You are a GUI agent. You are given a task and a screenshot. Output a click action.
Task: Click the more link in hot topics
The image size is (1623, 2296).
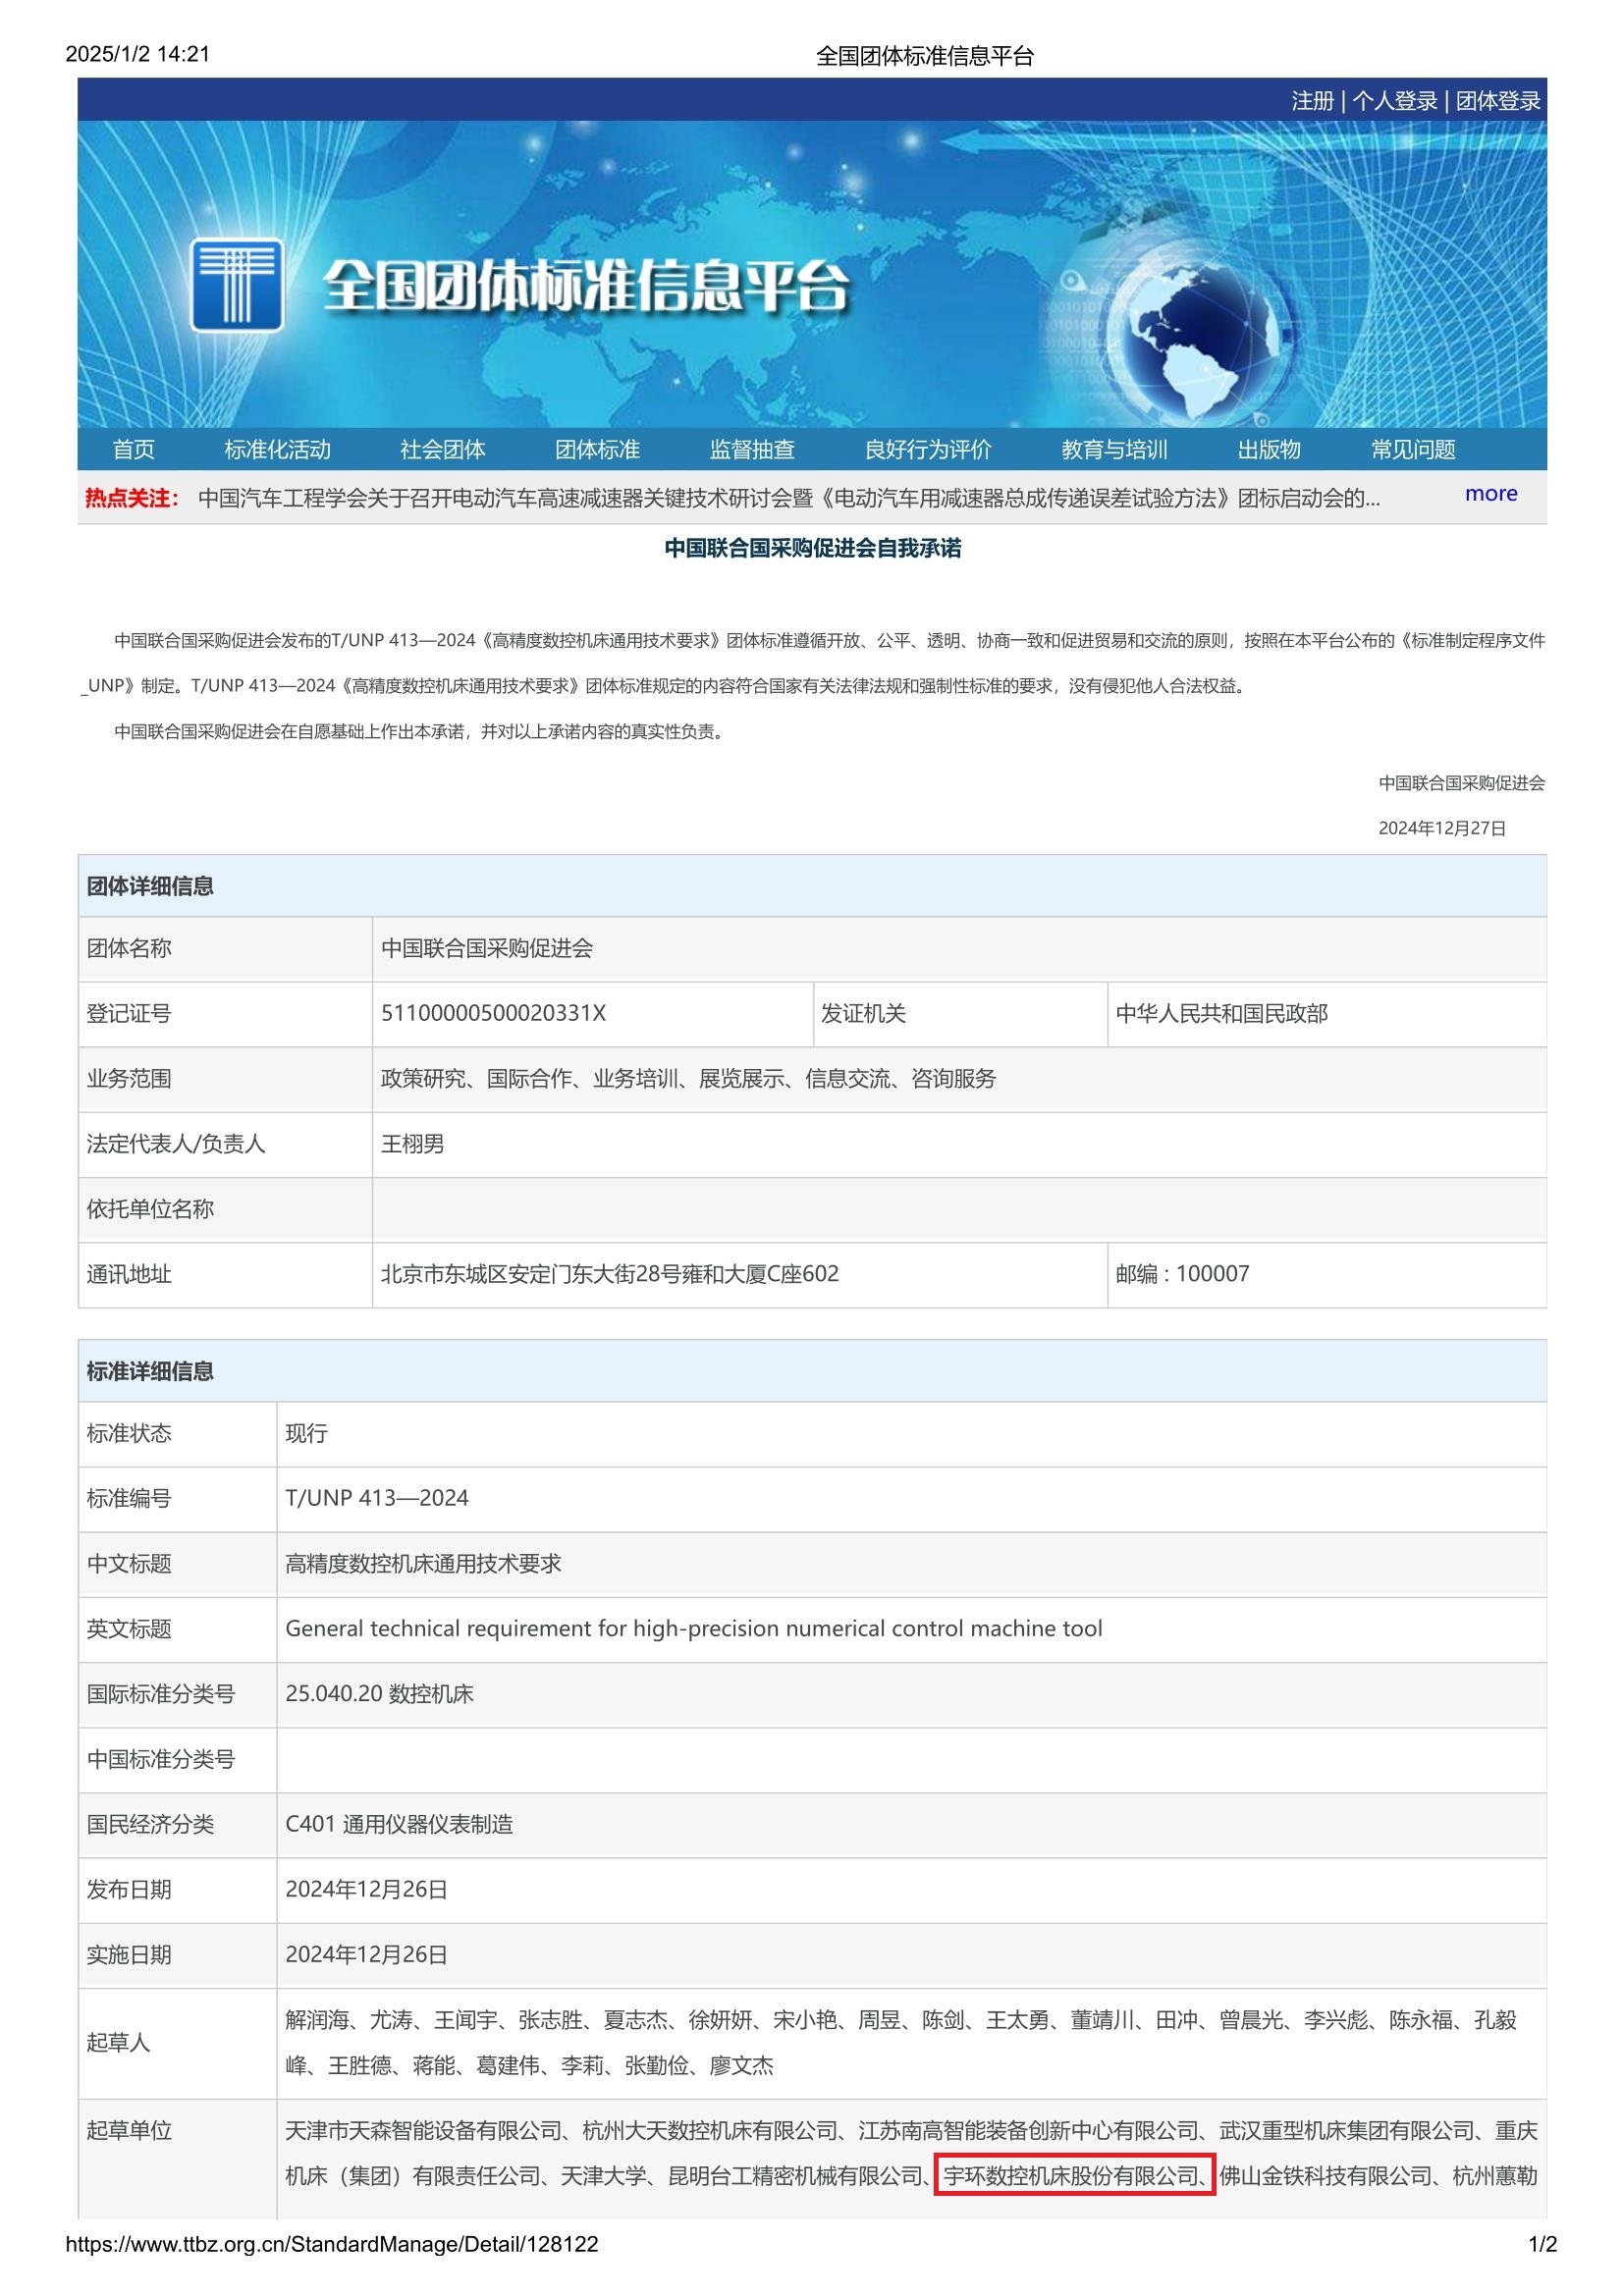point(1491,493)
